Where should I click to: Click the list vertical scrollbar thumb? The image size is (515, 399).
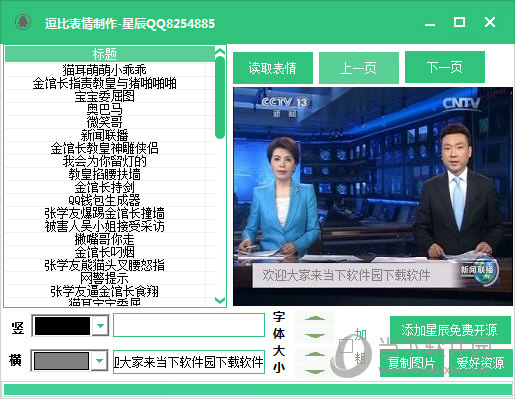[220, 97]
